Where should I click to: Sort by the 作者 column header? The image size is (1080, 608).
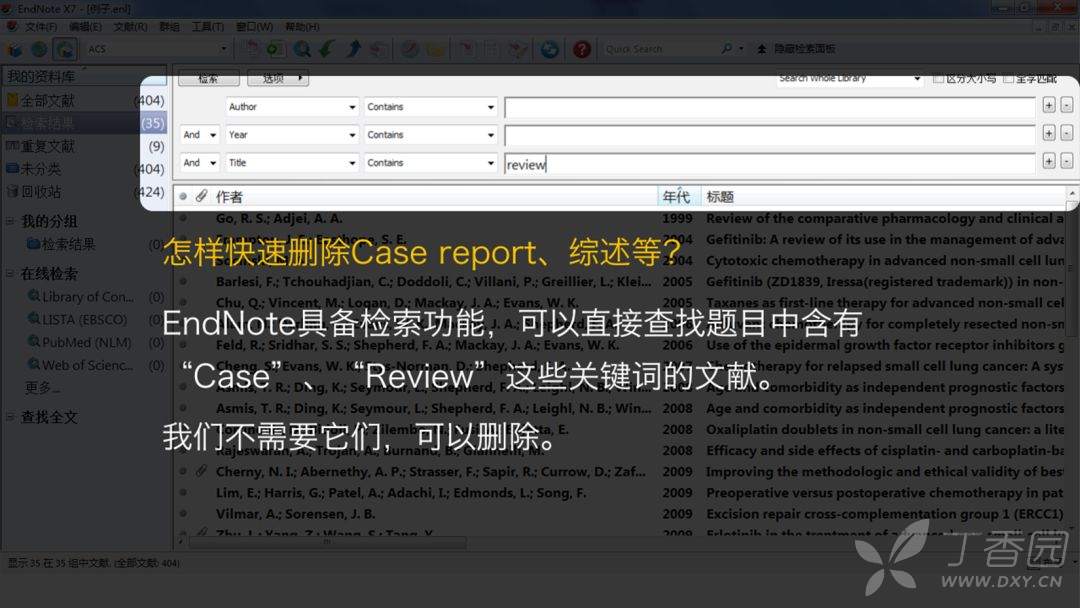tap(229, 197)
